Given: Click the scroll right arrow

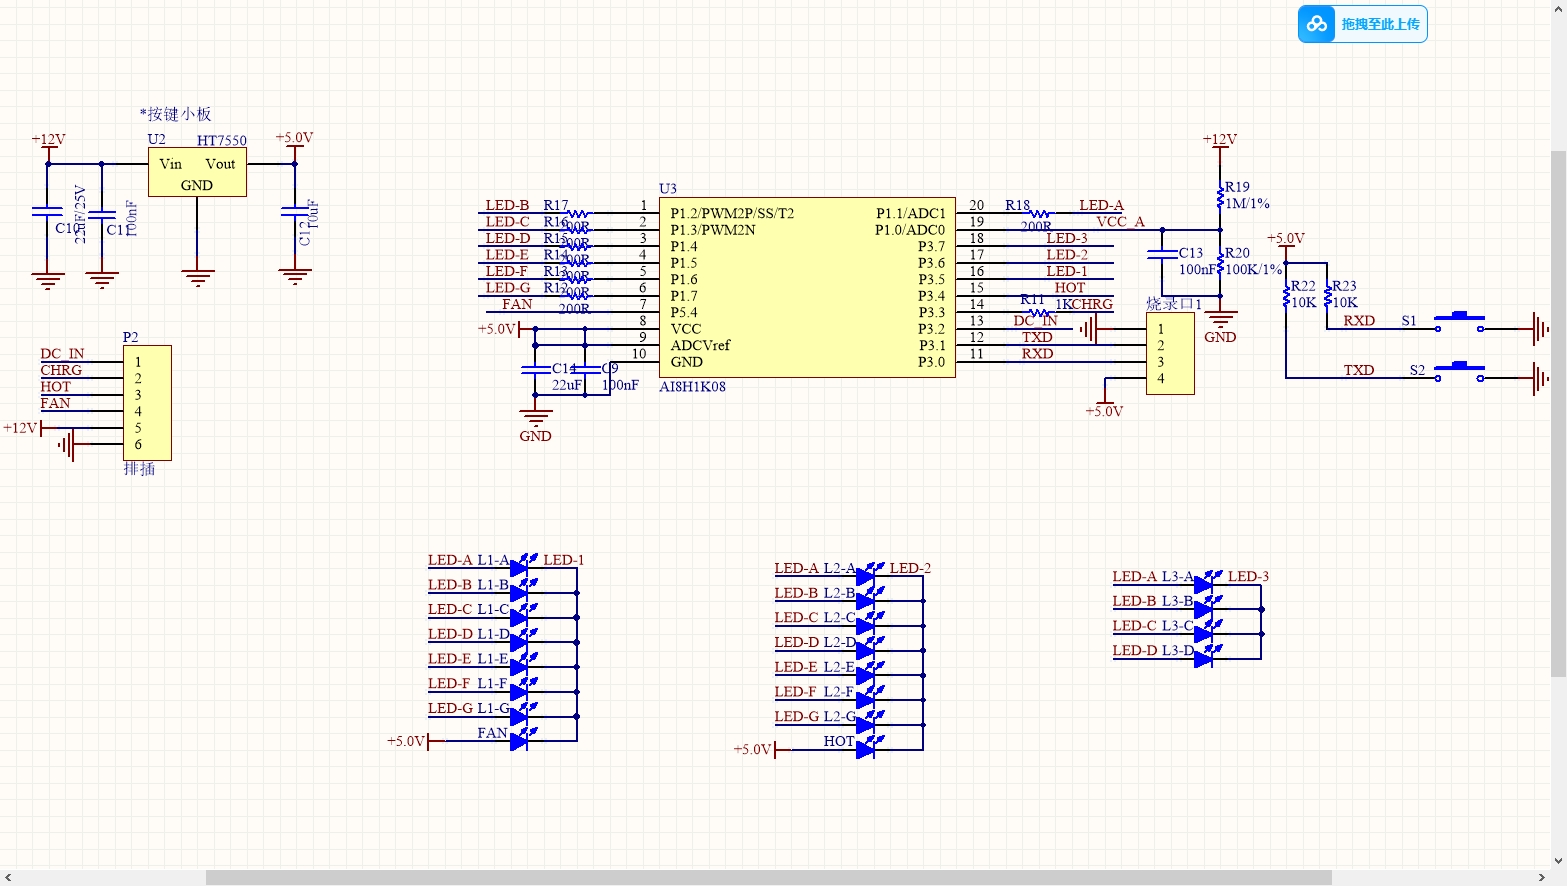Looking at the screenshot, I should pos(1542,878).
